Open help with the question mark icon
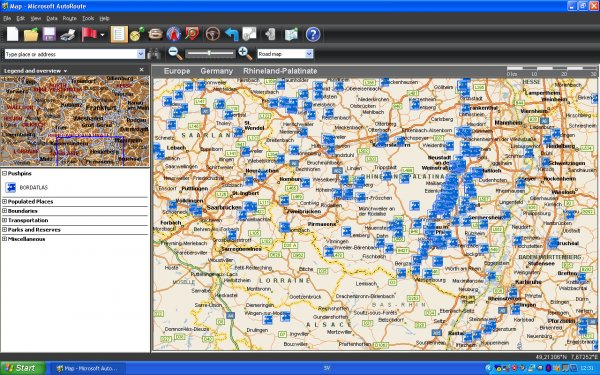 313,34
